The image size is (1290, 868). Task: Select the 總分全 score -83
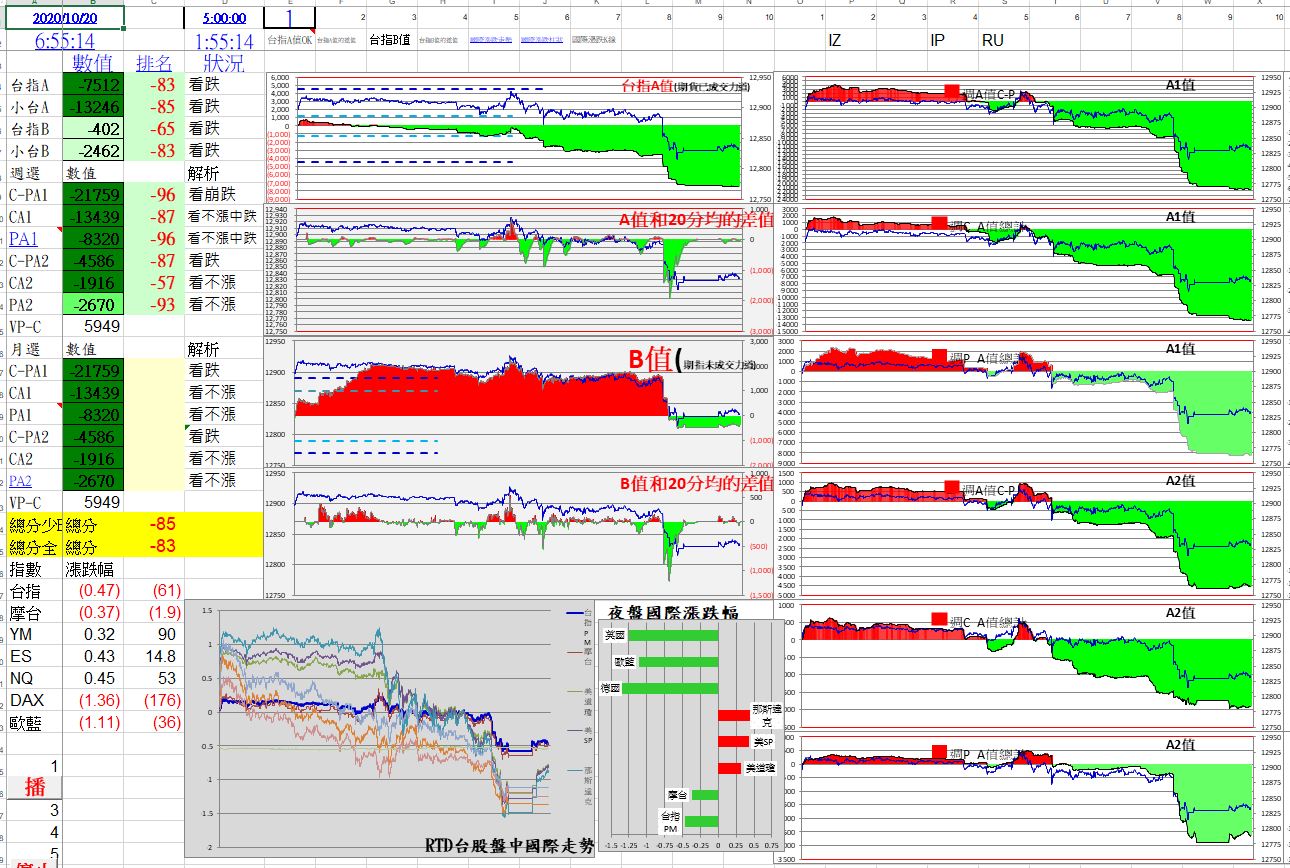154,546
